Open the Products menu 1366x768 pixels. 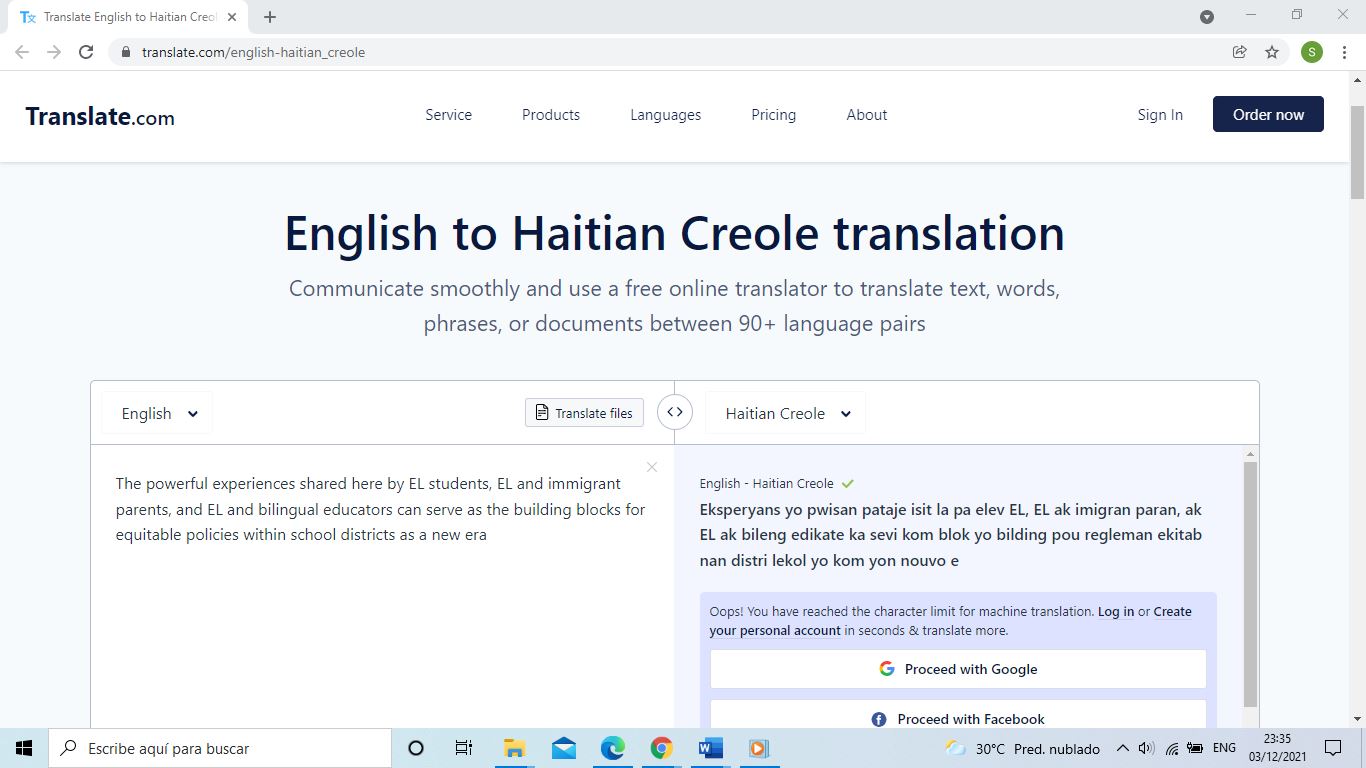point(551,115)
